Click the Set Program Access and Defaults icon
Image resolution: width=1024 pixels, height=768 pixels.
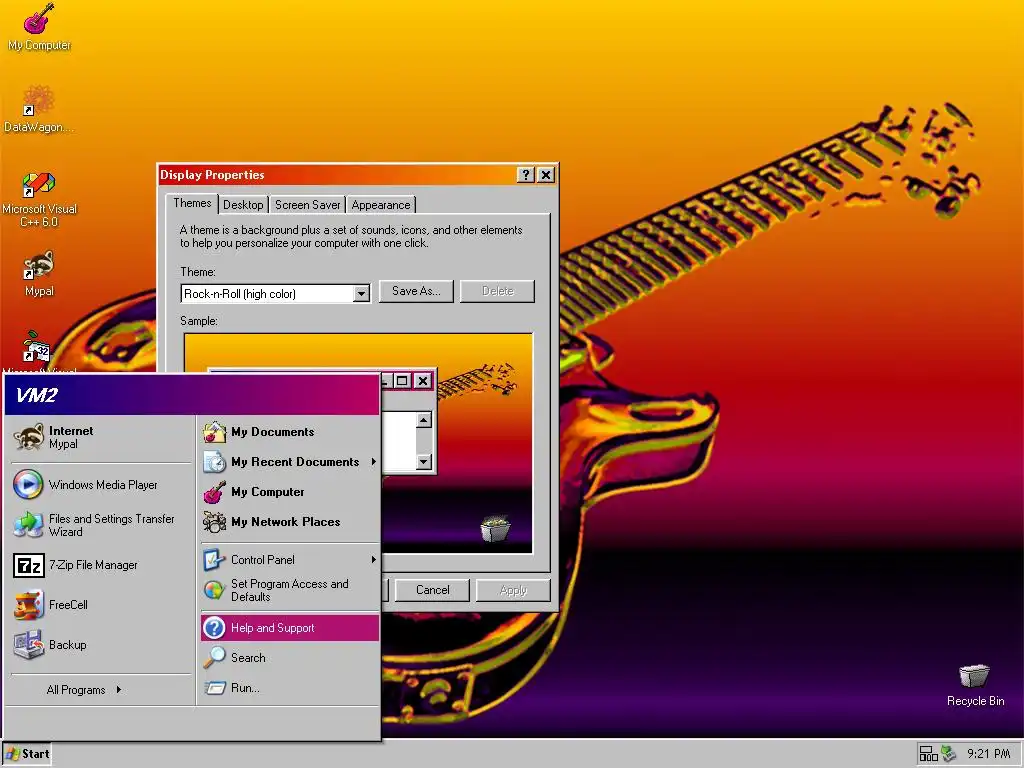214,590
